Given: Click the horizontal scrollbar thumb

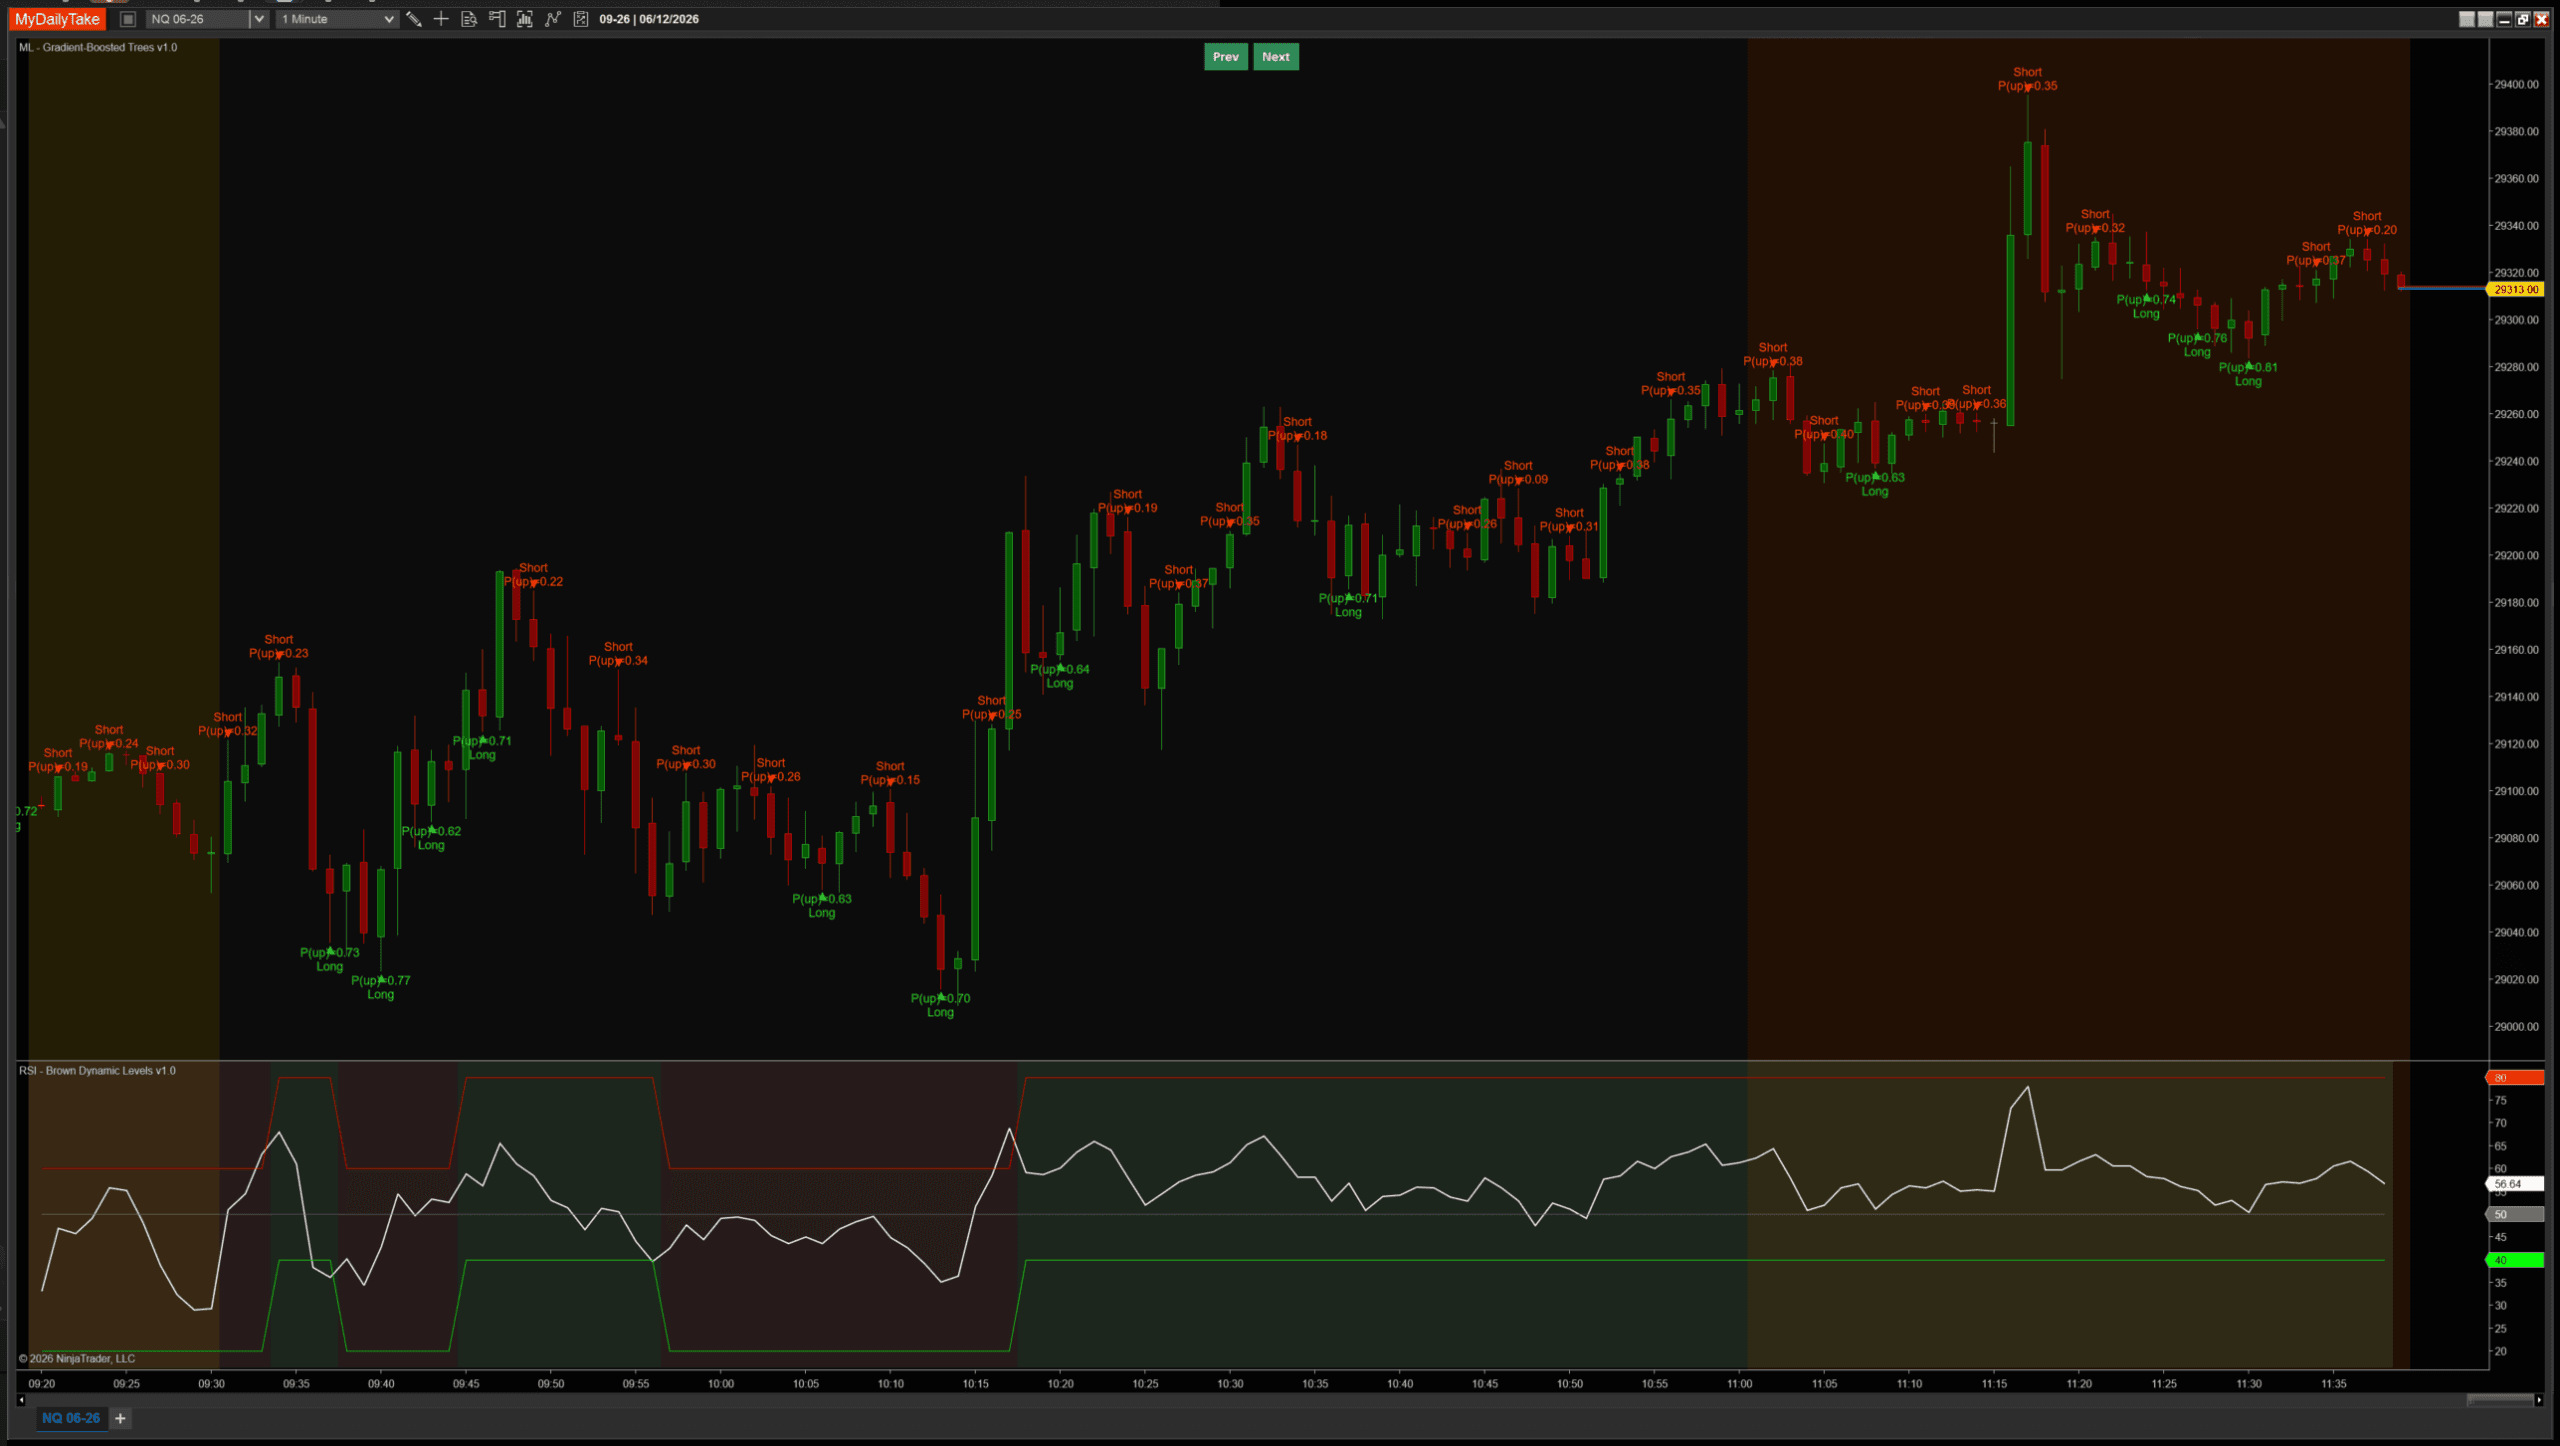Looking at the screenshot, I should point(2500,1400).
